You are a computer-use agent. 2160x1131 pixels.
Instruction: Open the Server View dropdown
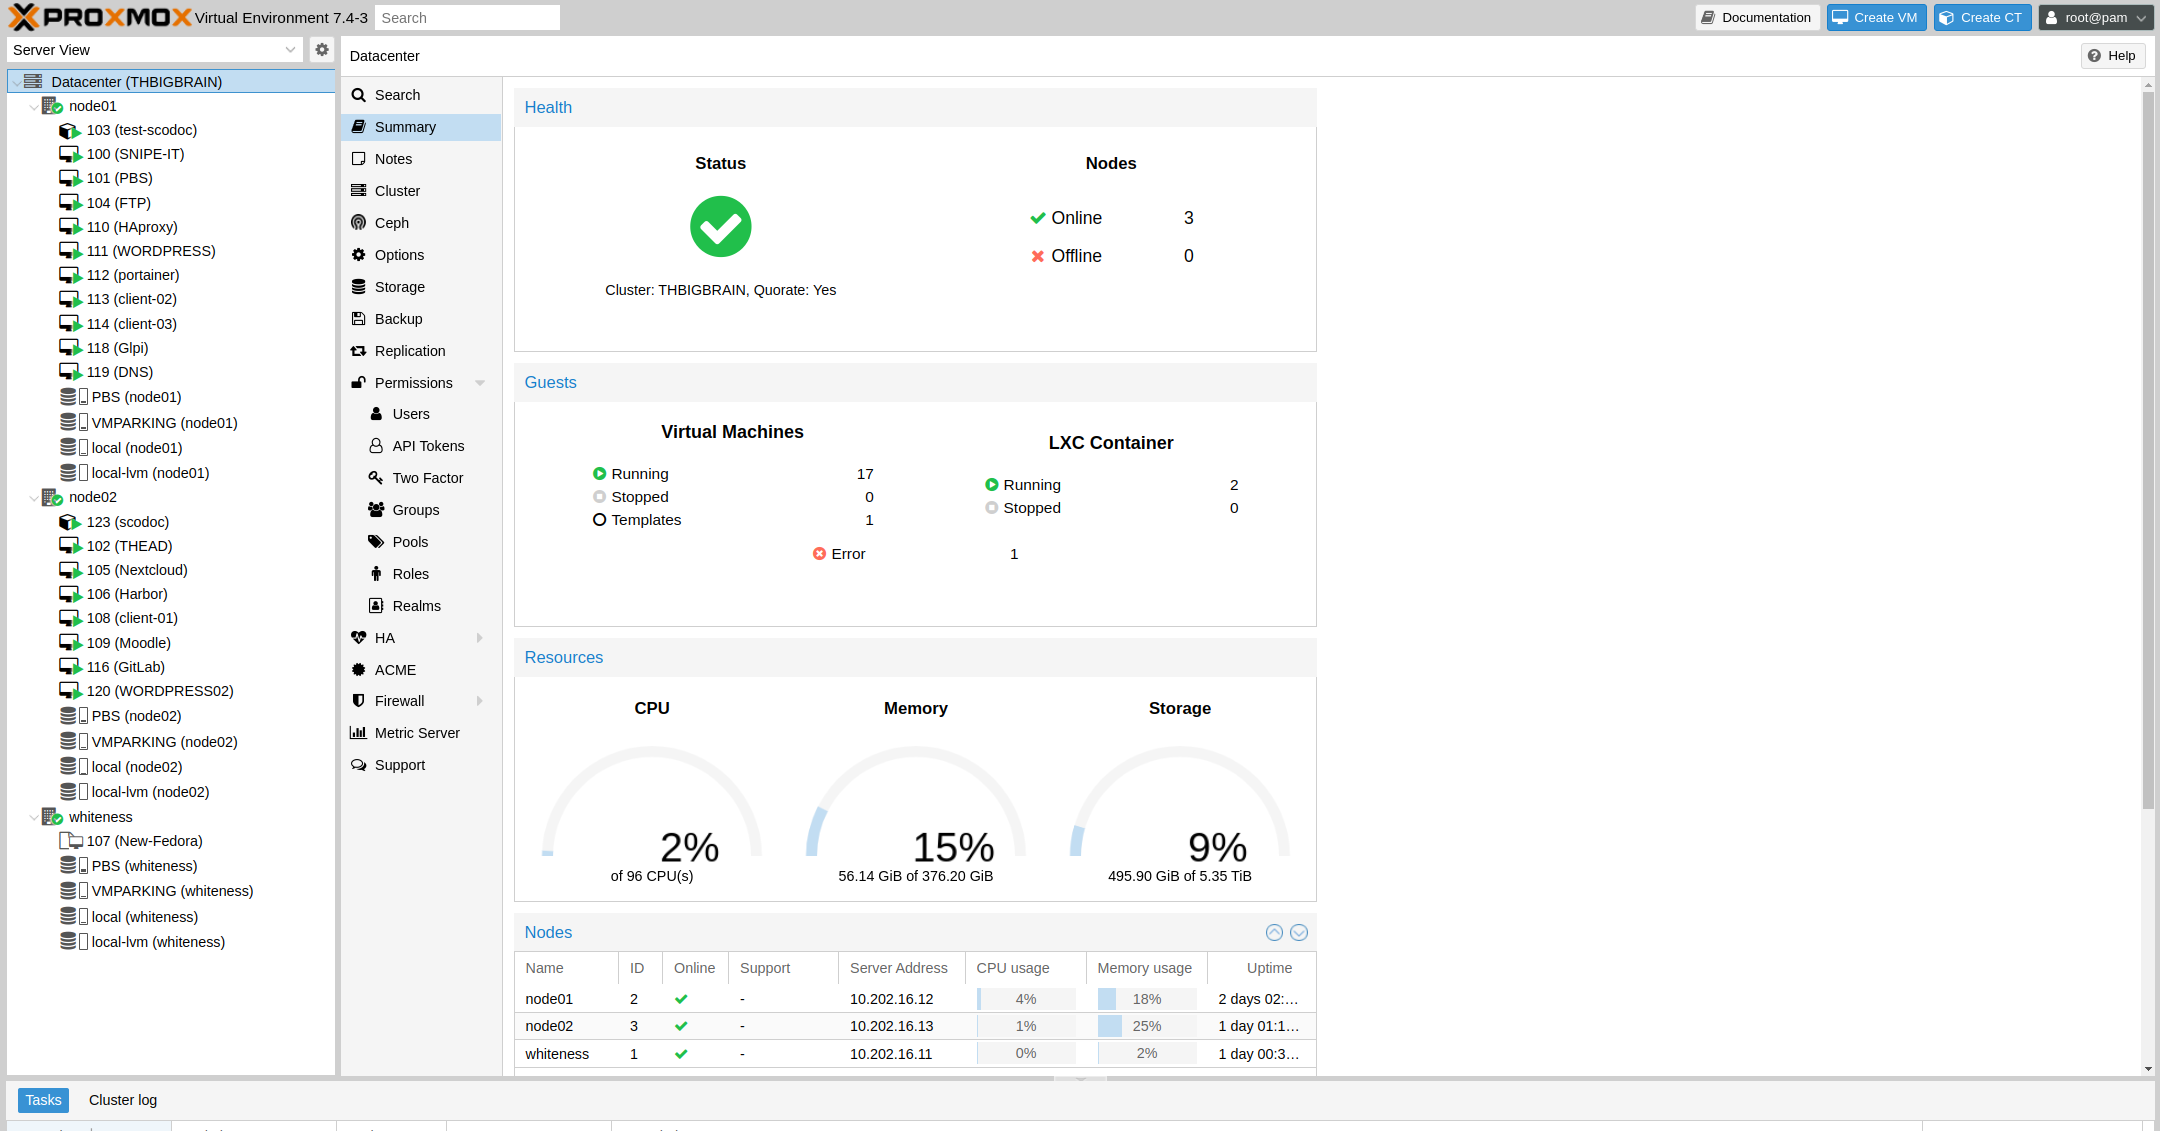point(155,50)
